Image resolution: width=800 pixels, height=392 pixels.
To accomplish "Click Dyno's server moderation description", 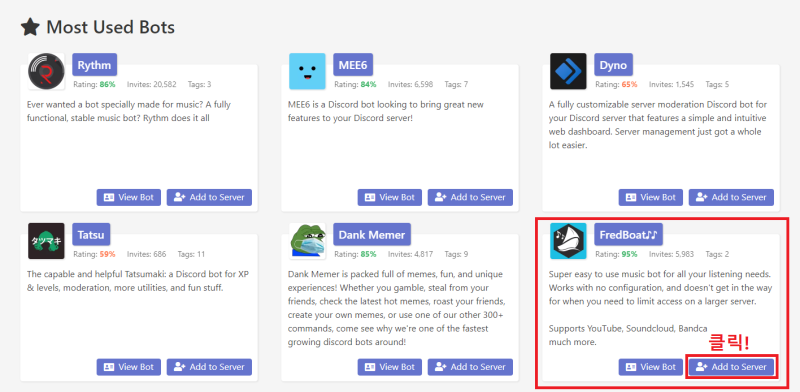I will pos(658,125).
